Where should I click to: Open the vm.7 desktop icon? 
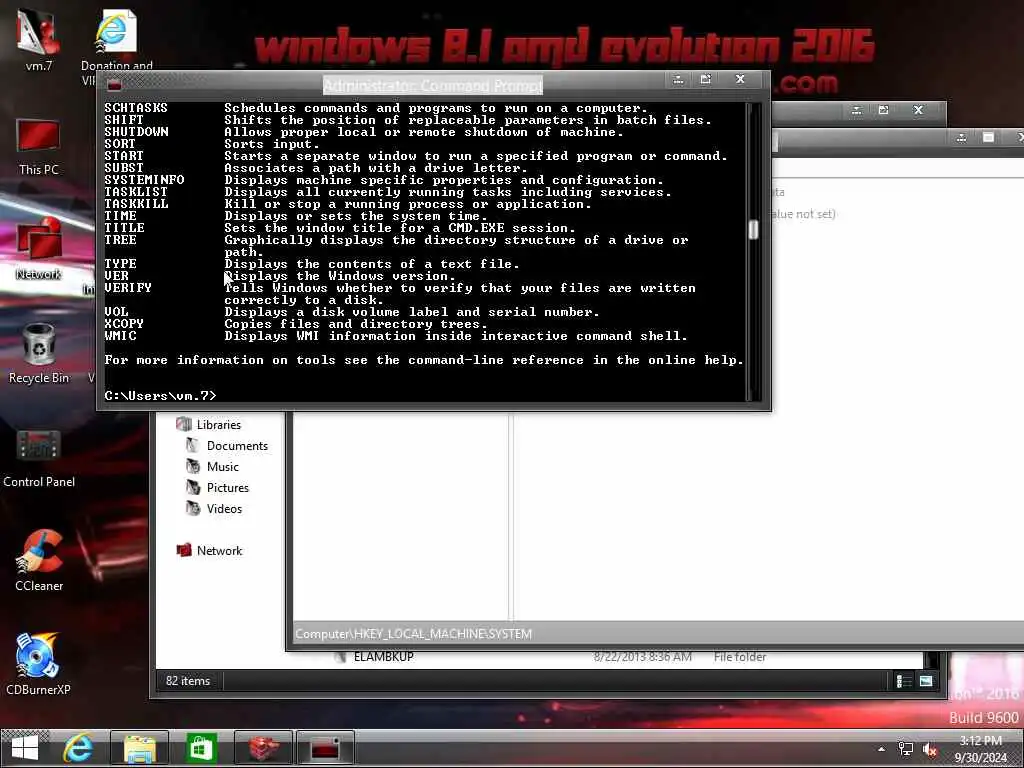click(x=39, y=38)
